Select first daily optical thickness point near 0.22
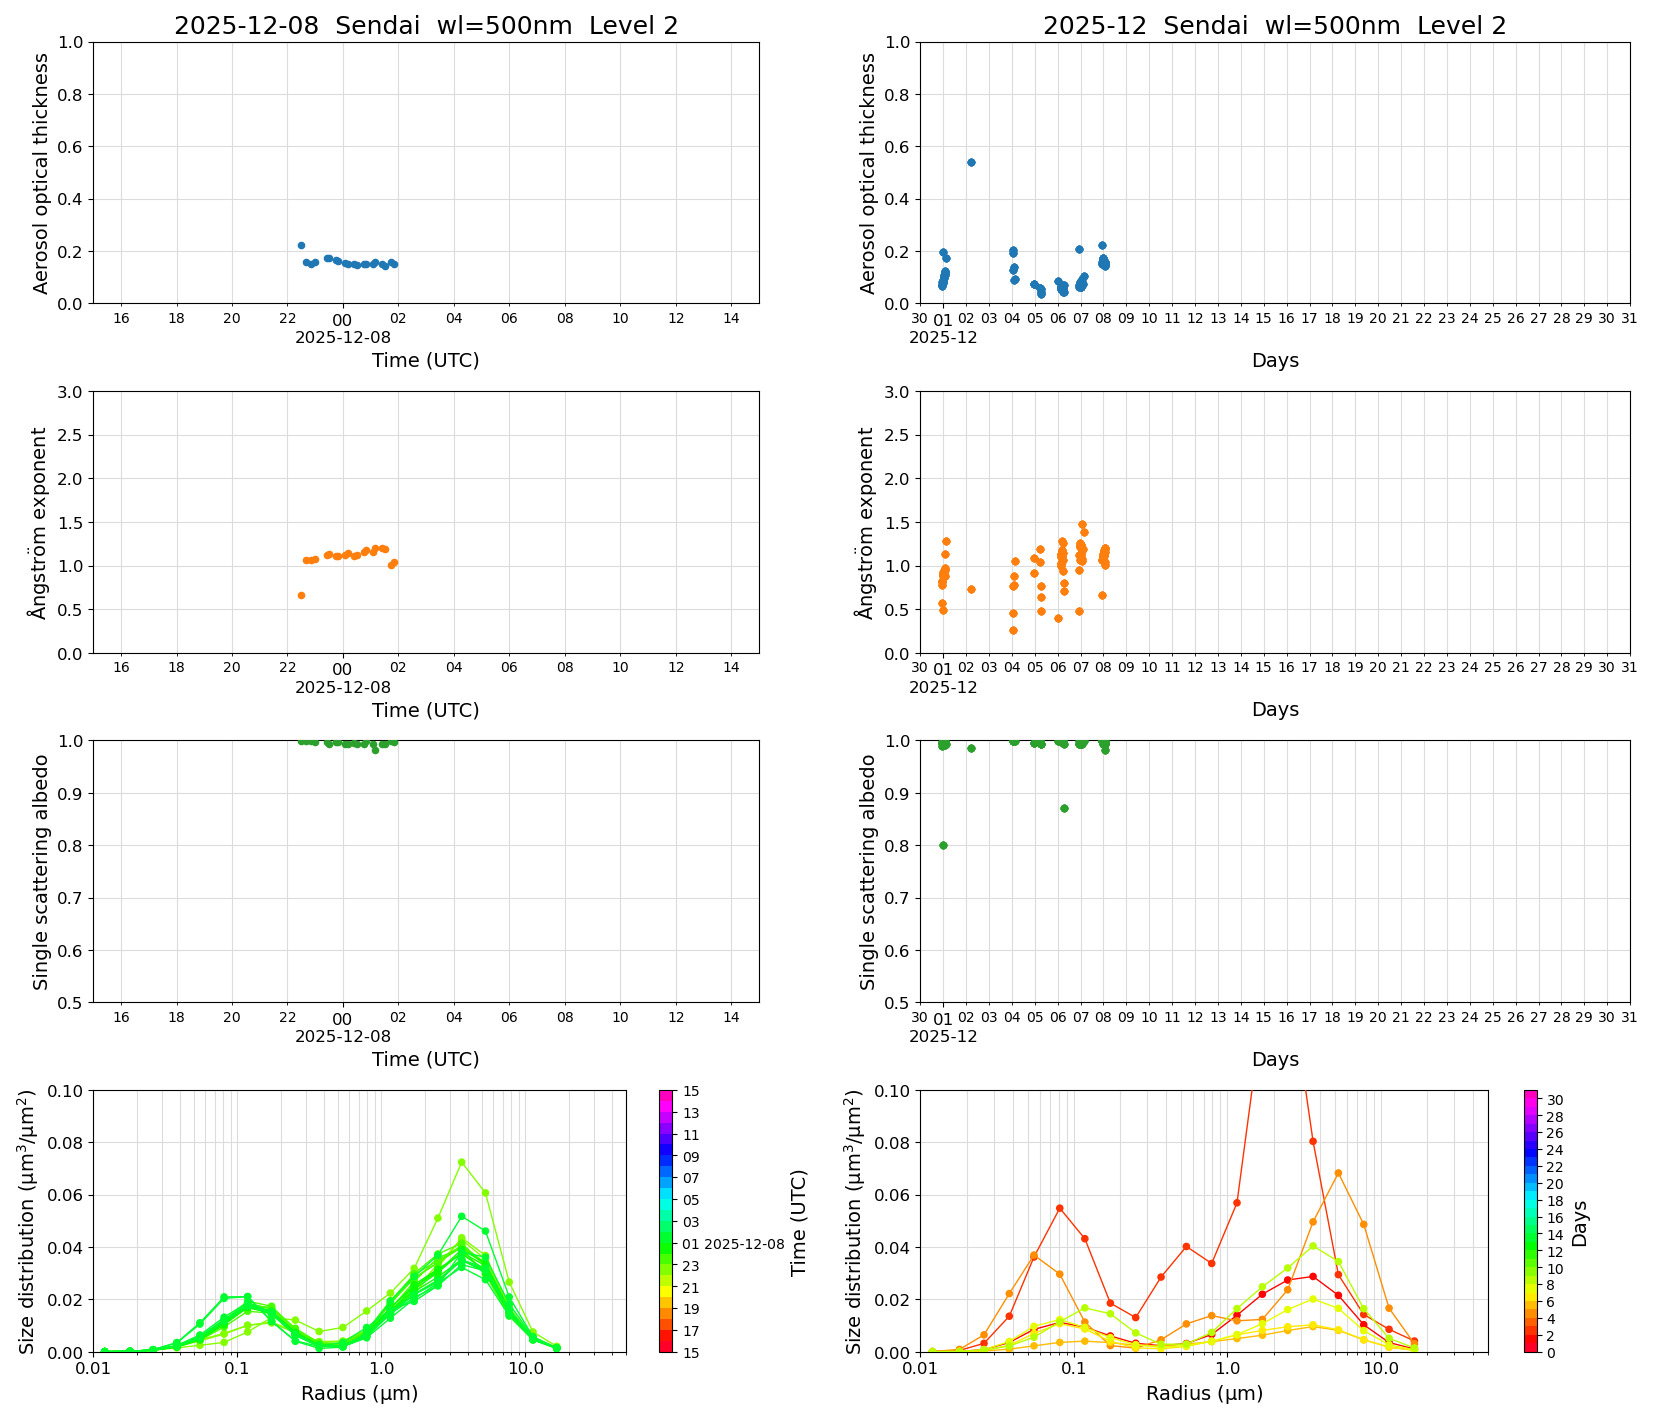Screen dimensions: 1654x1420 [x=301, y=245]
